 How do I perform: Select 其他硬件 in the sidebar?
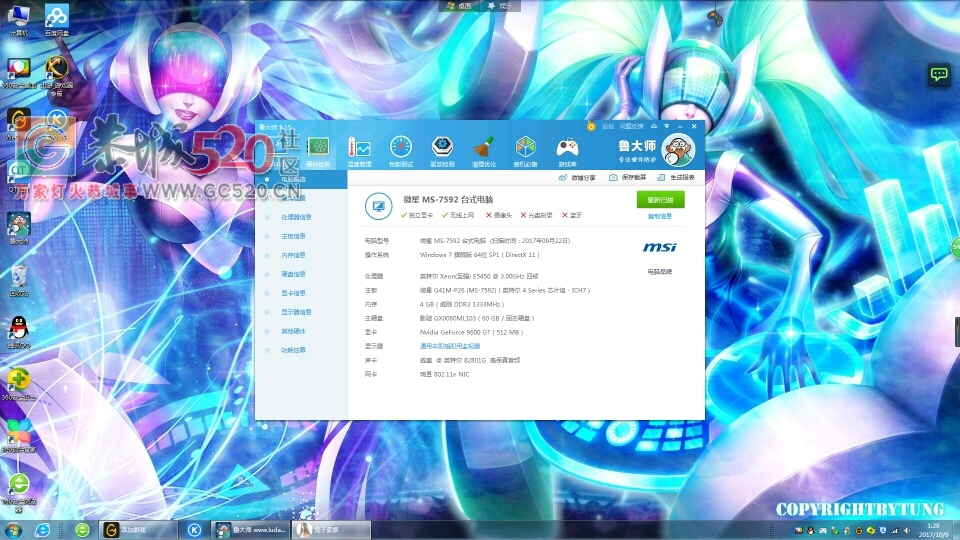tap(293, 331)
